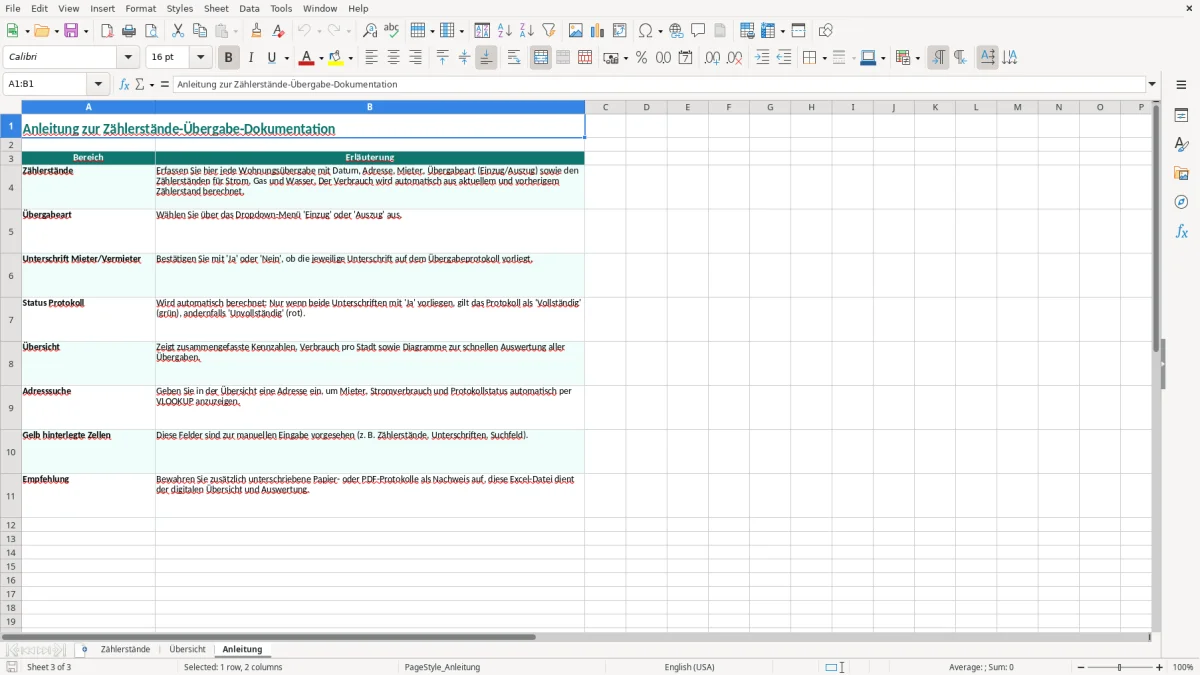
Task: Open the Functions sidebar deck
Action: pos(1181,232)
